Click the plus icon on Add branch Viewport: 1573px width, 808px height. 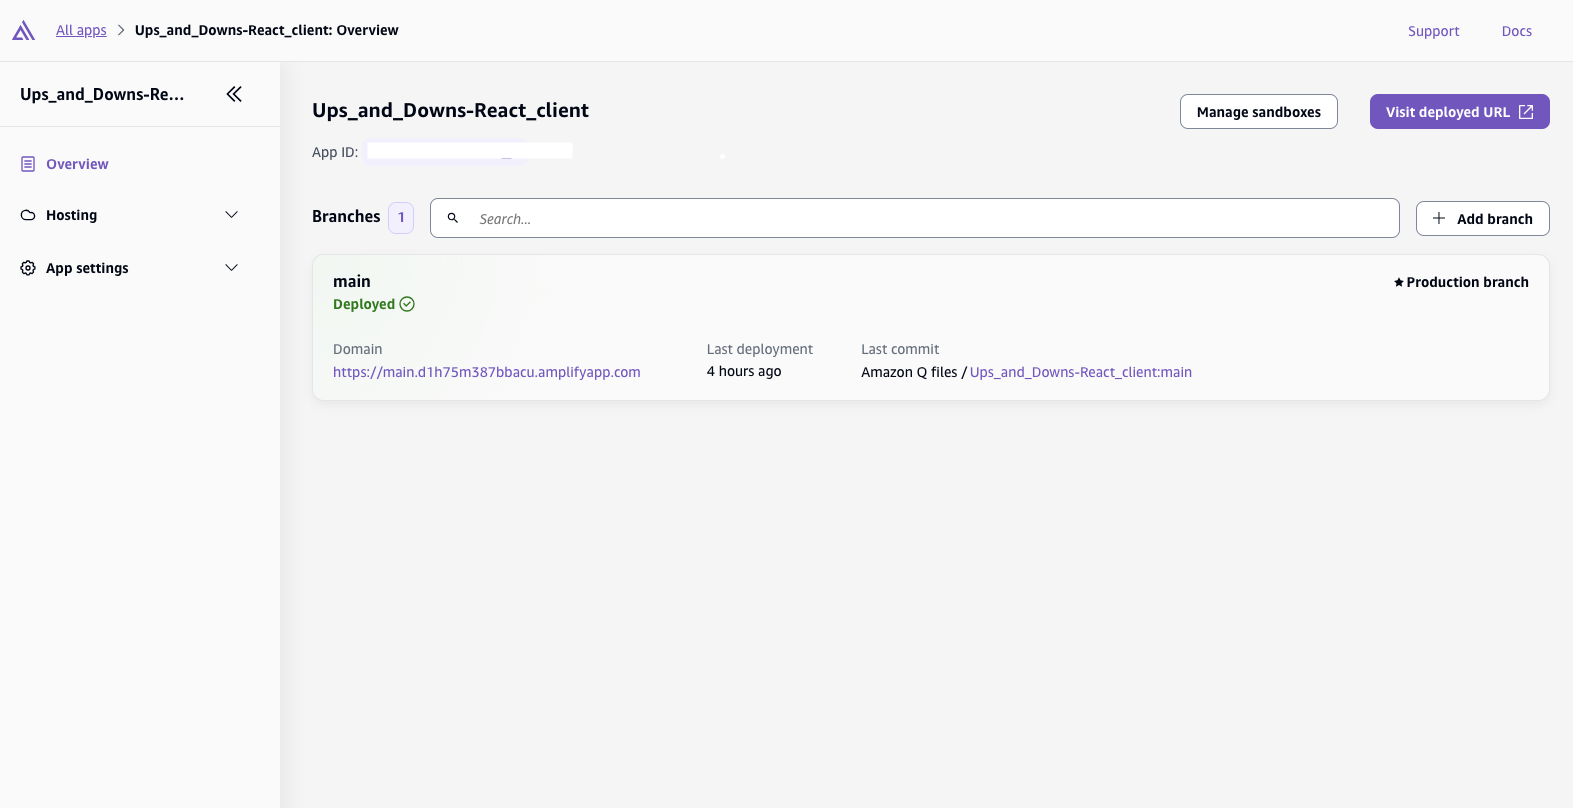[1439, 218]
